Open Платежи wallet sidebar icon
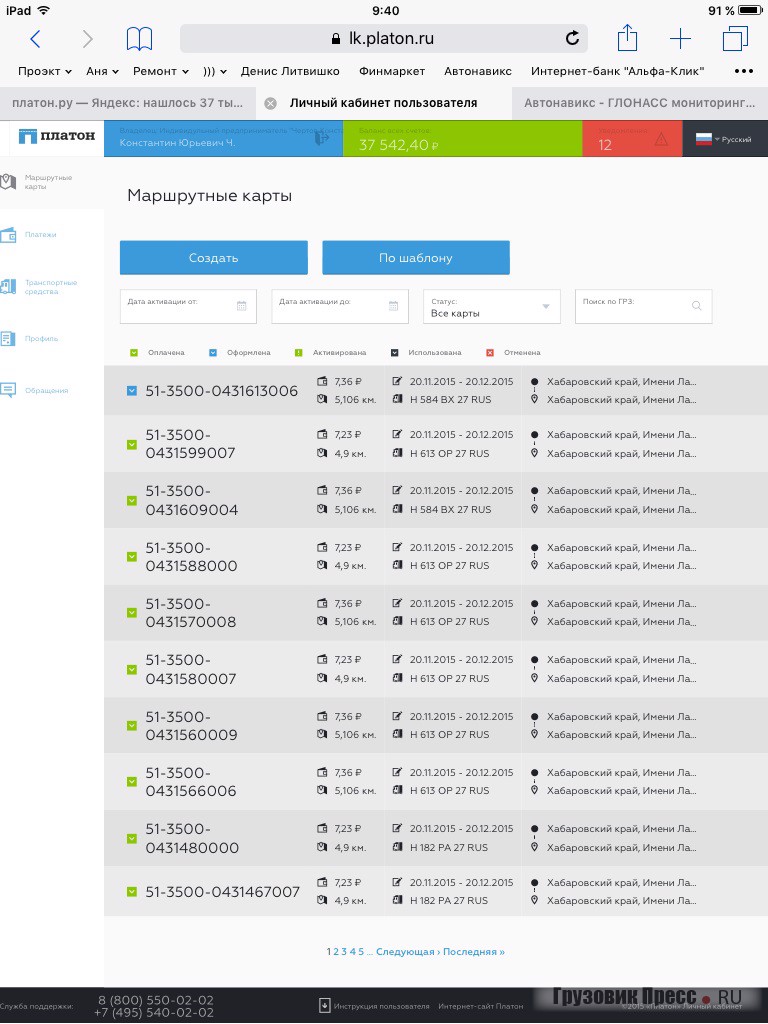This screenshot has height=1024, width=768. 8,234
